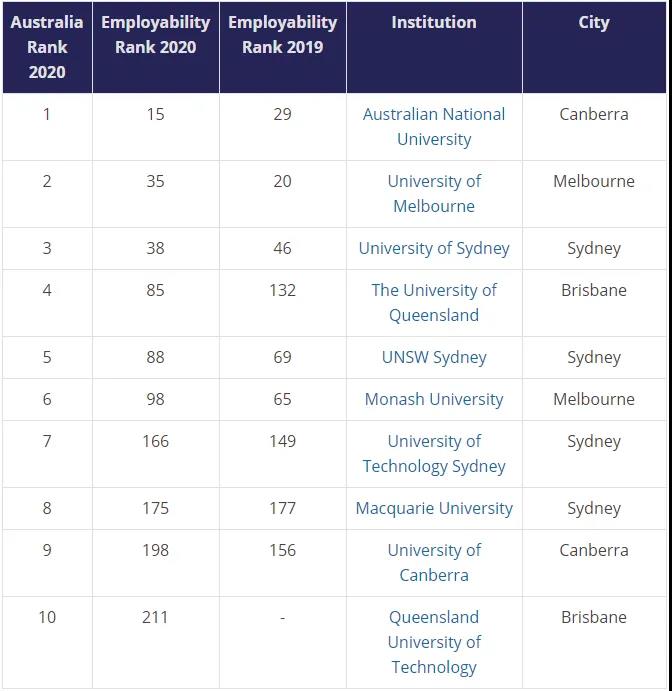The height and width of the screenshot is (691, 672).
Task: Select the 2020 rank value 38
Action: 156,248
